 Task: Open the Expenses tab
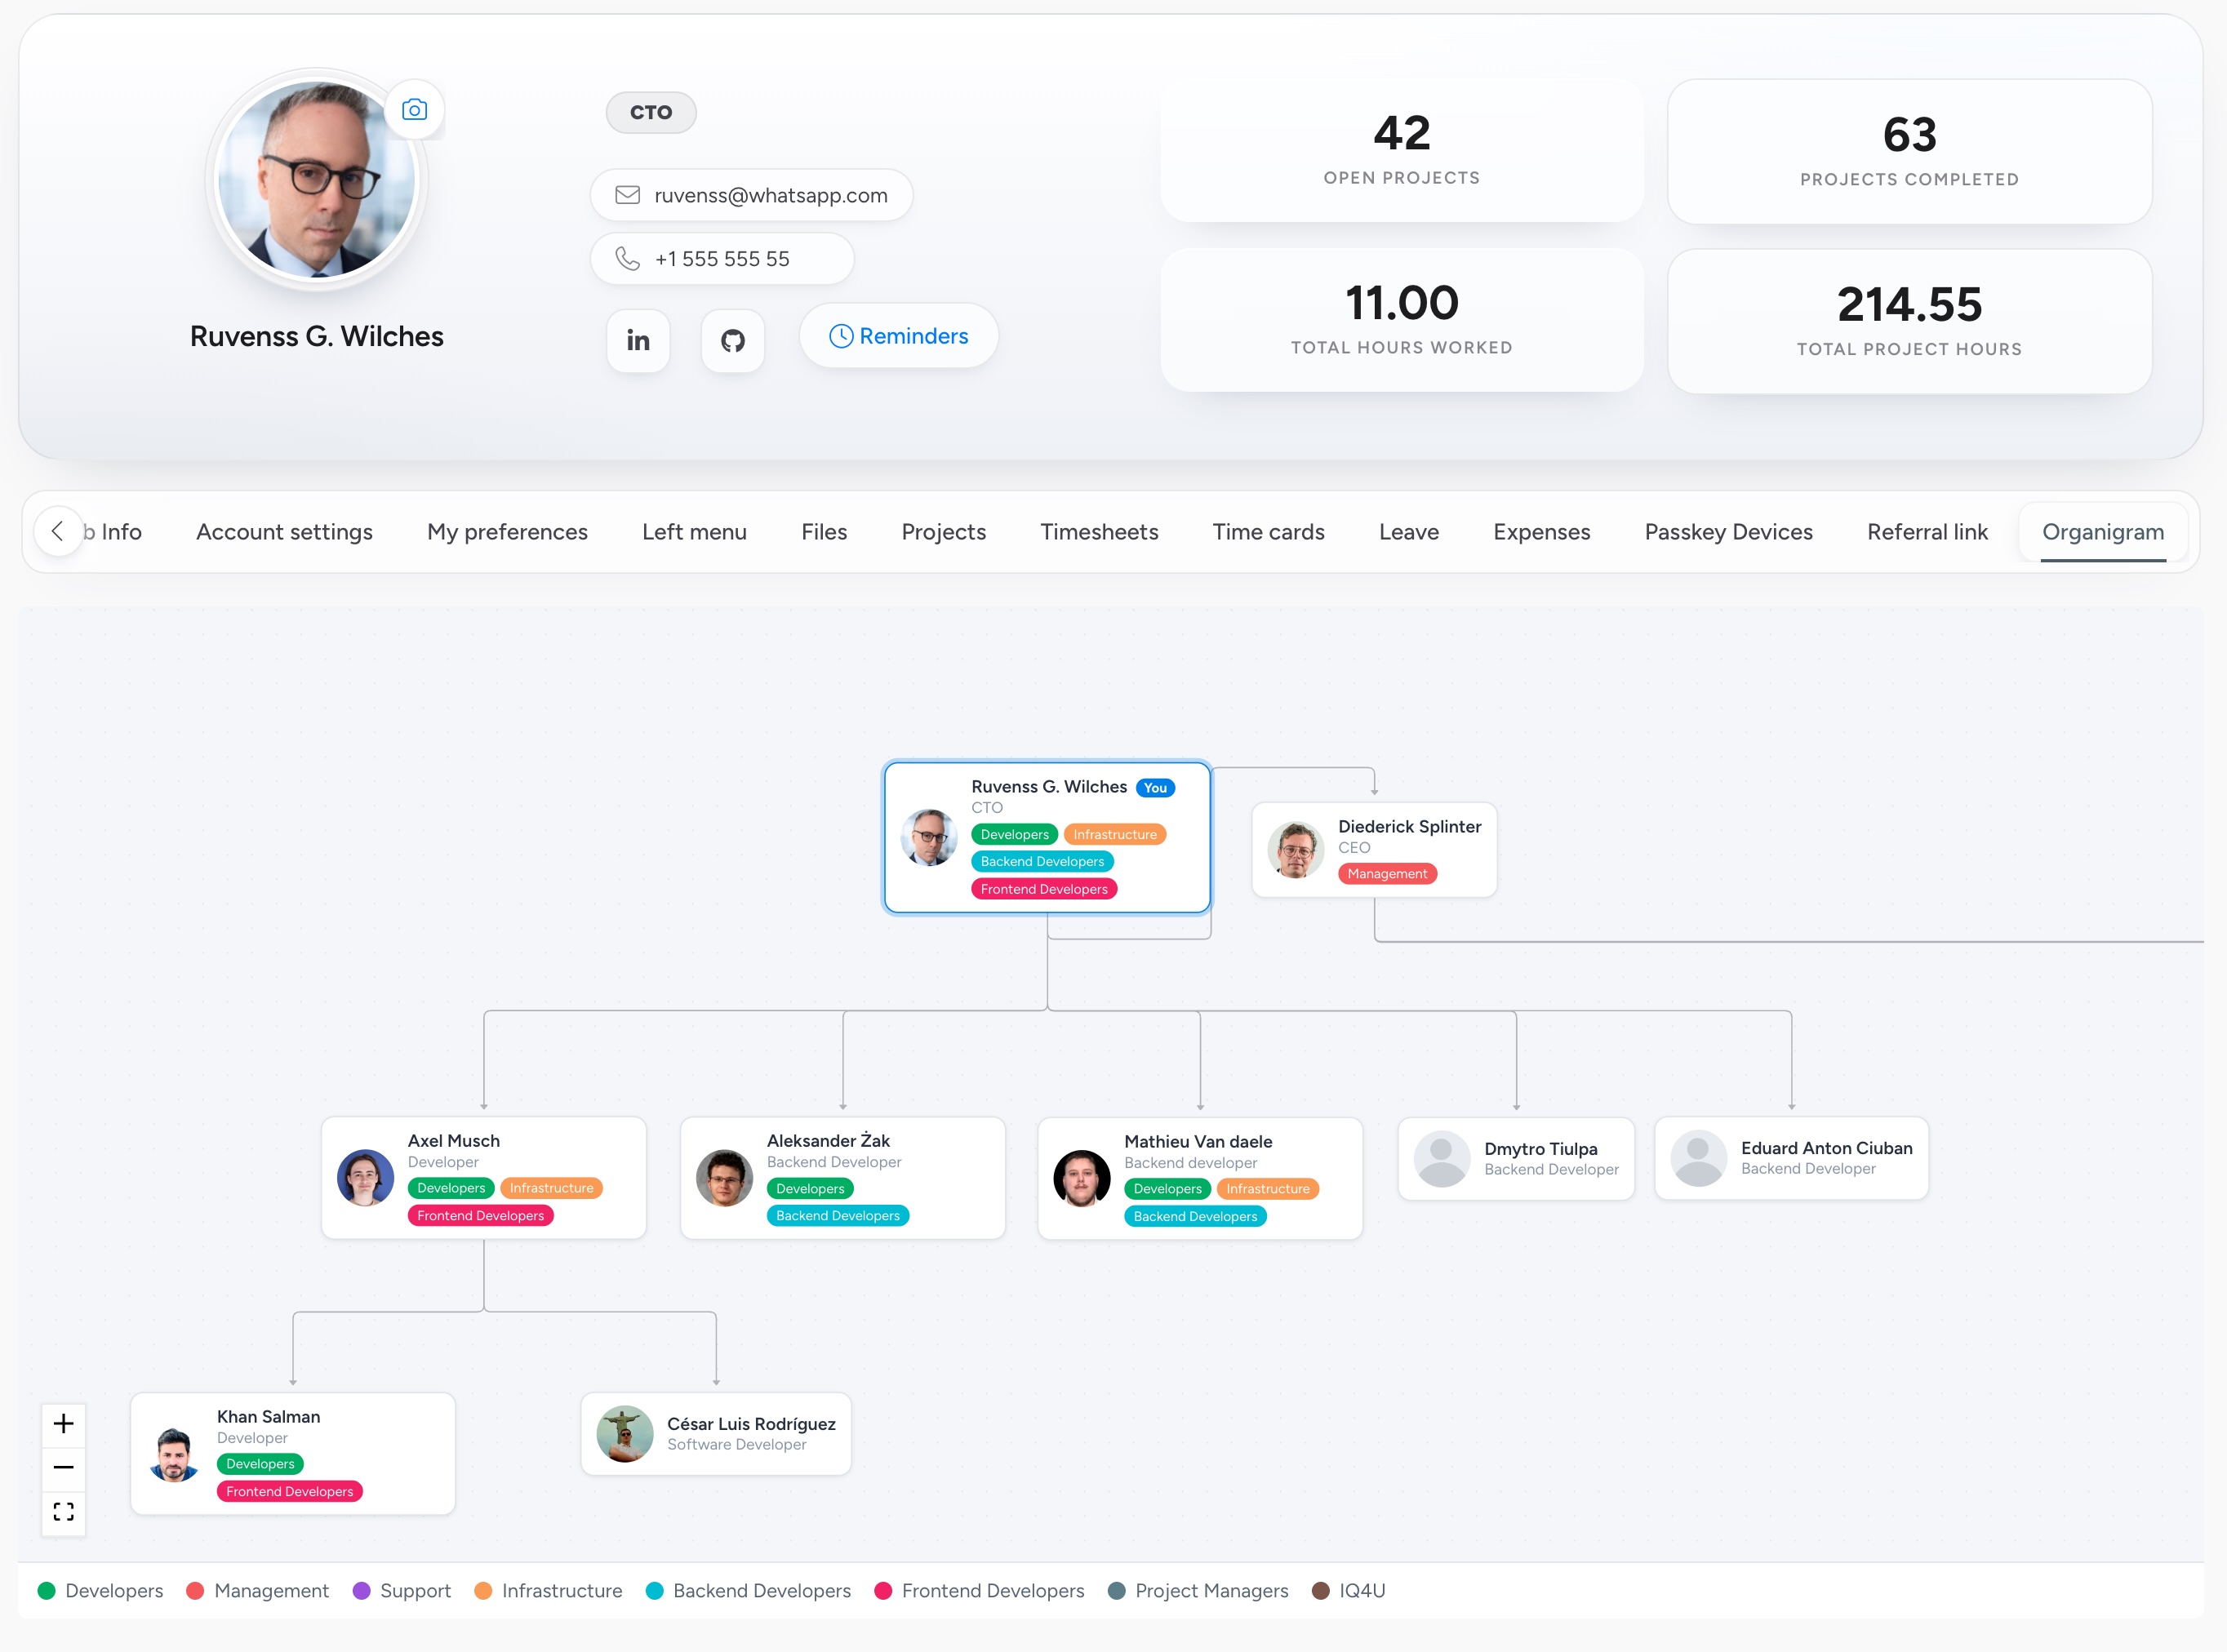[1541, 532]
